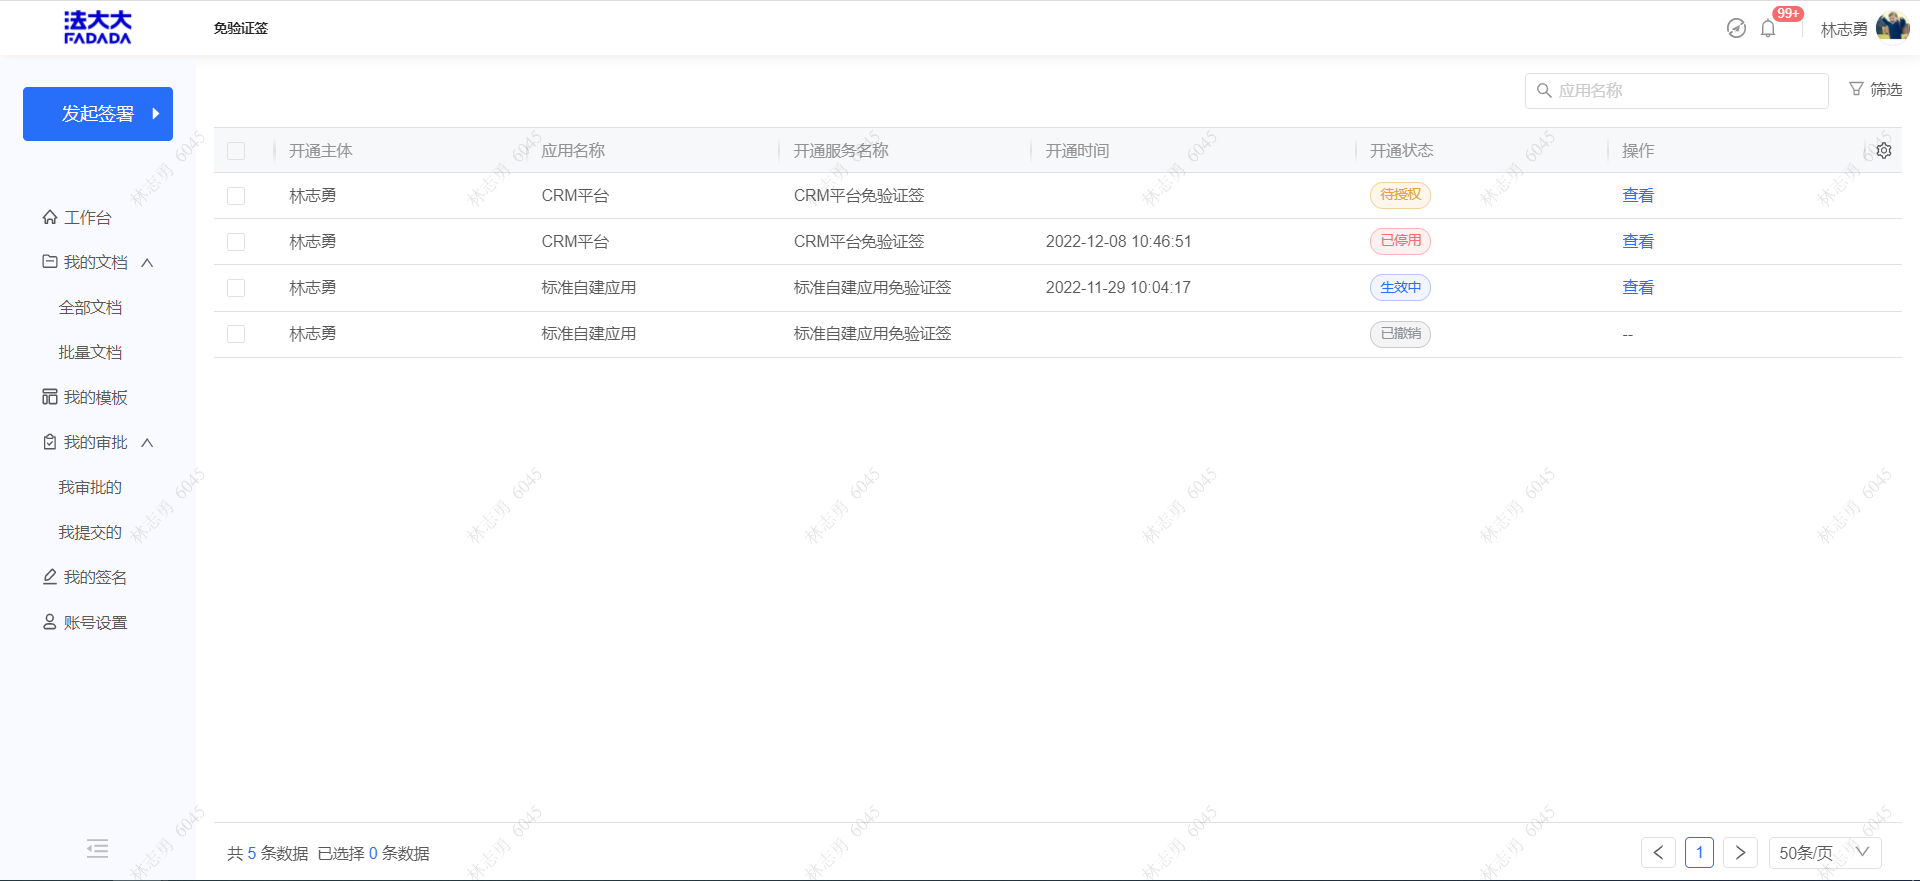Open the compass navigation icon
The width and height of the screenshot is (1920, 881).
coord(1736,28)
